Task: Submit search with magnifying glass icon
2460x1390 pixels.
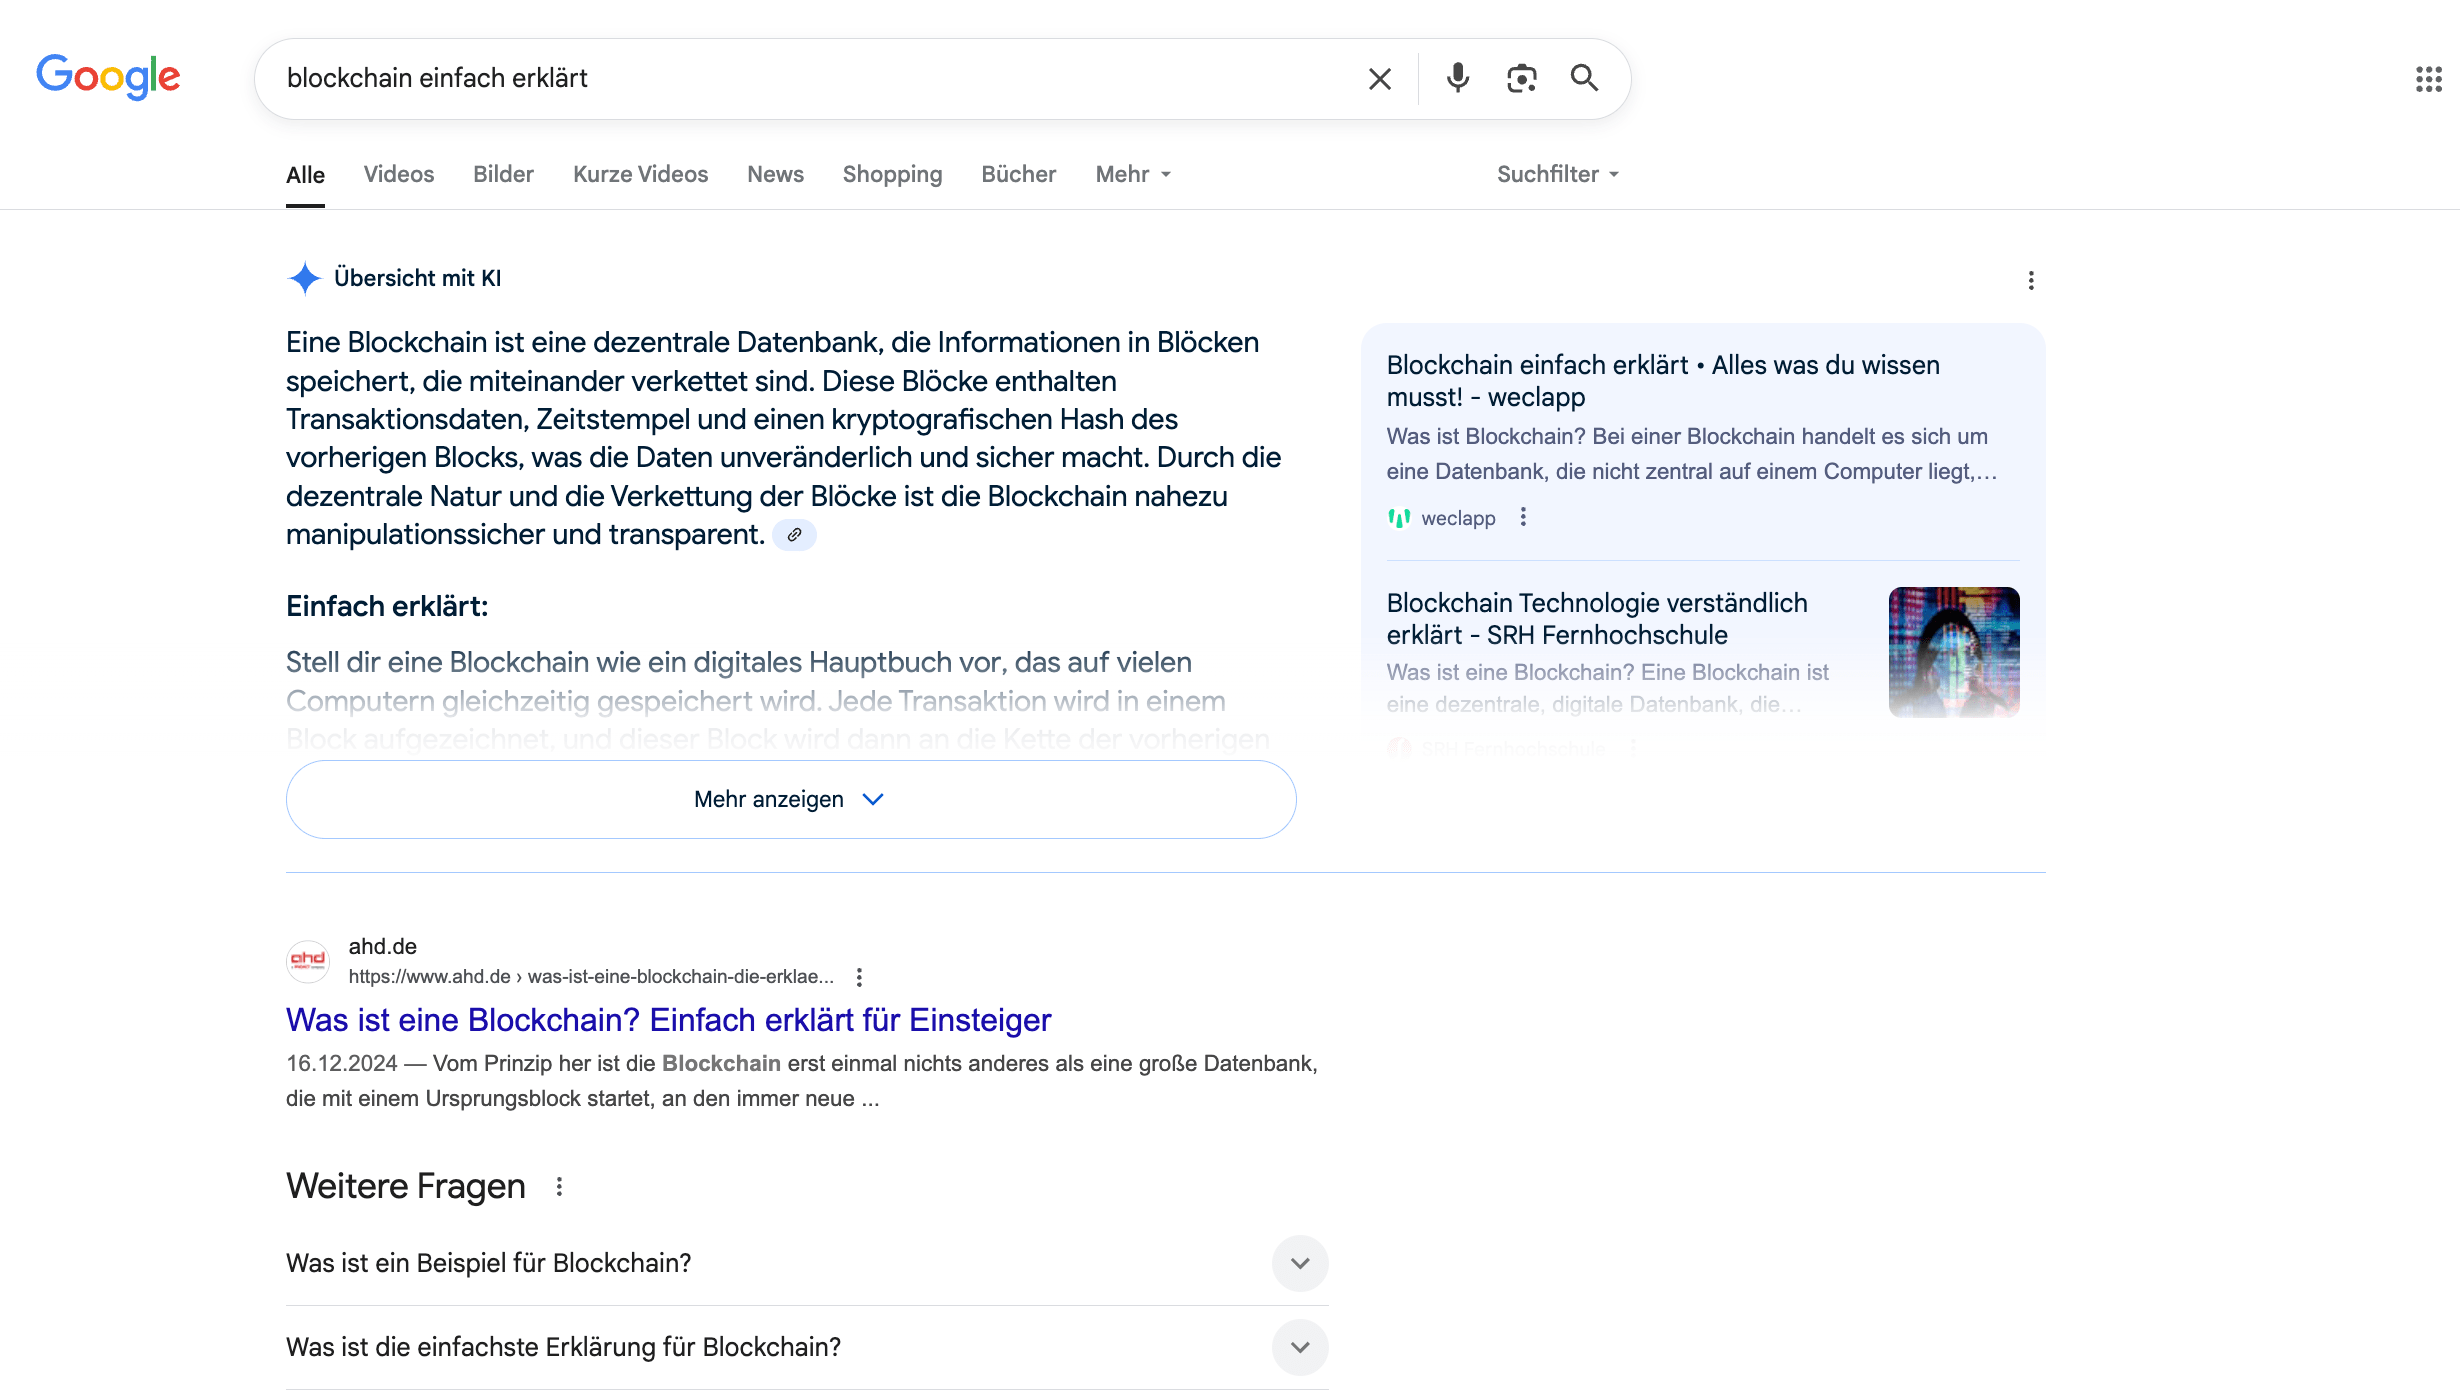Action: (x=1584, y=78)
